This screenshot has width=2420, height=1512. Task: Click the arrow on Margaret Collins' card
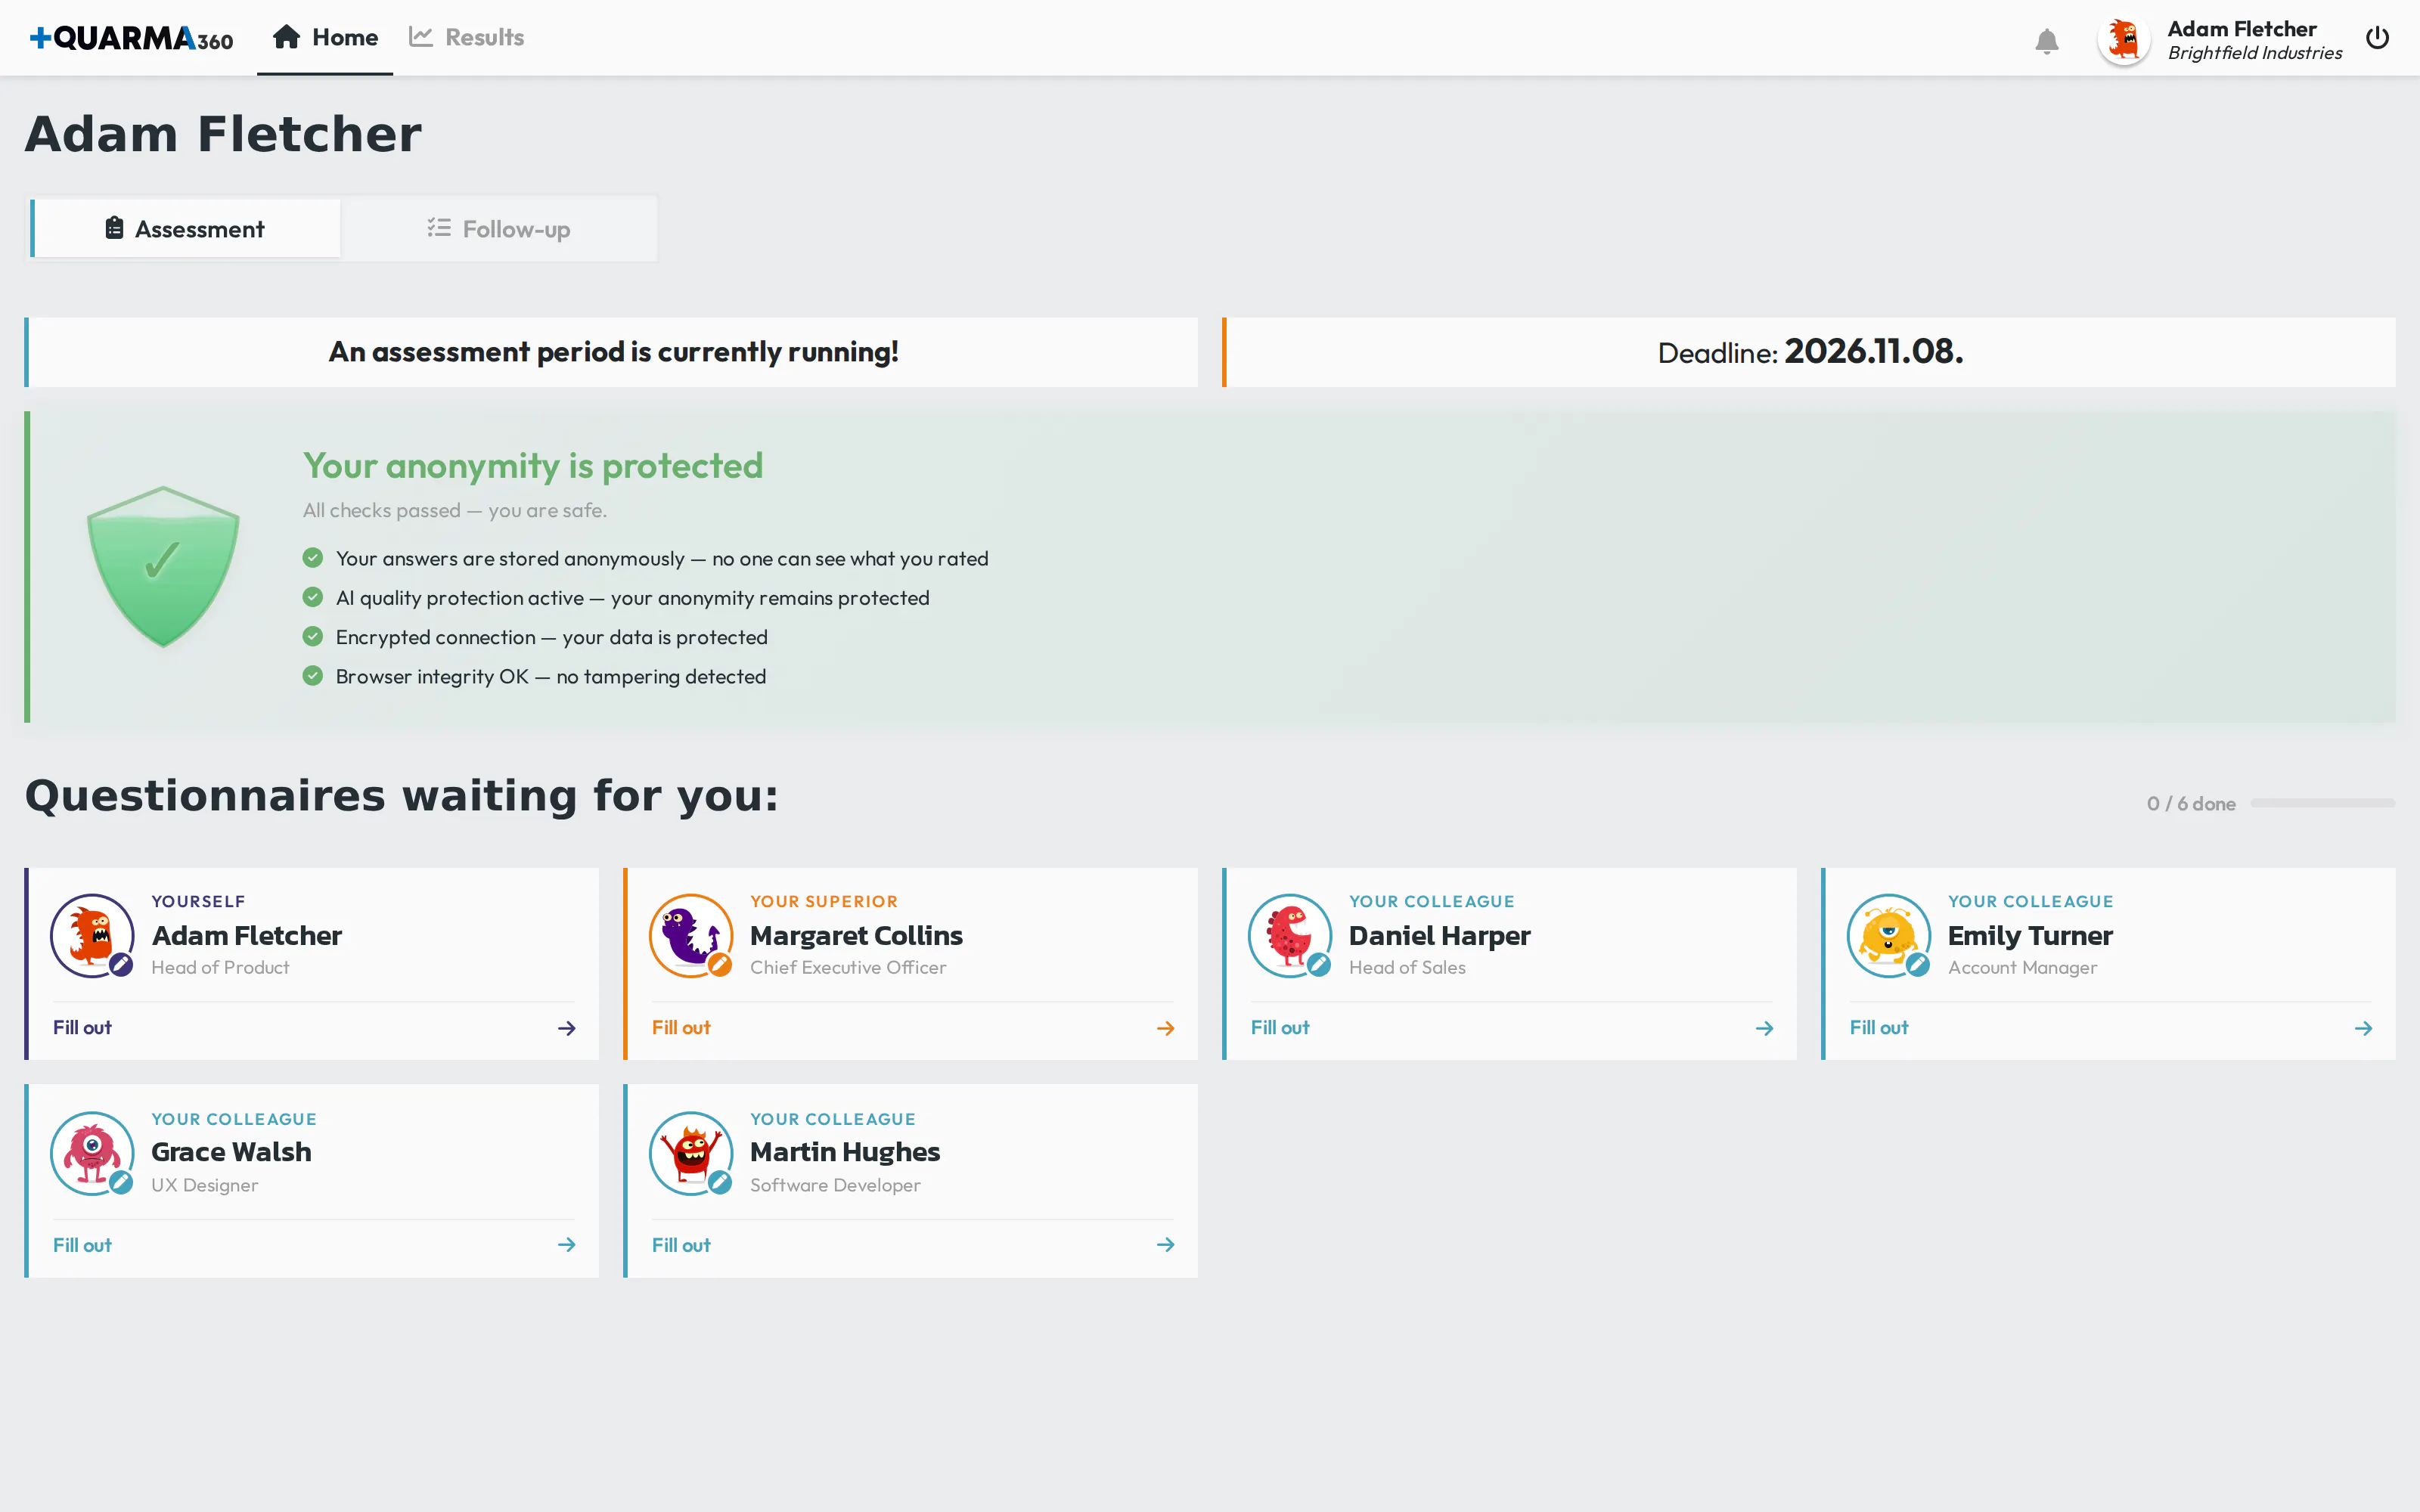(1165, 1028)
